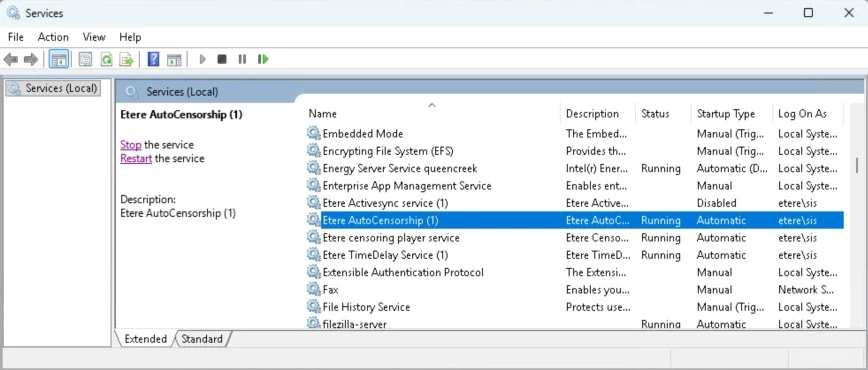Select Enterprise App Management Service
Screen dimensions: 868x370
pyautogui.click(x=407, y=186)
